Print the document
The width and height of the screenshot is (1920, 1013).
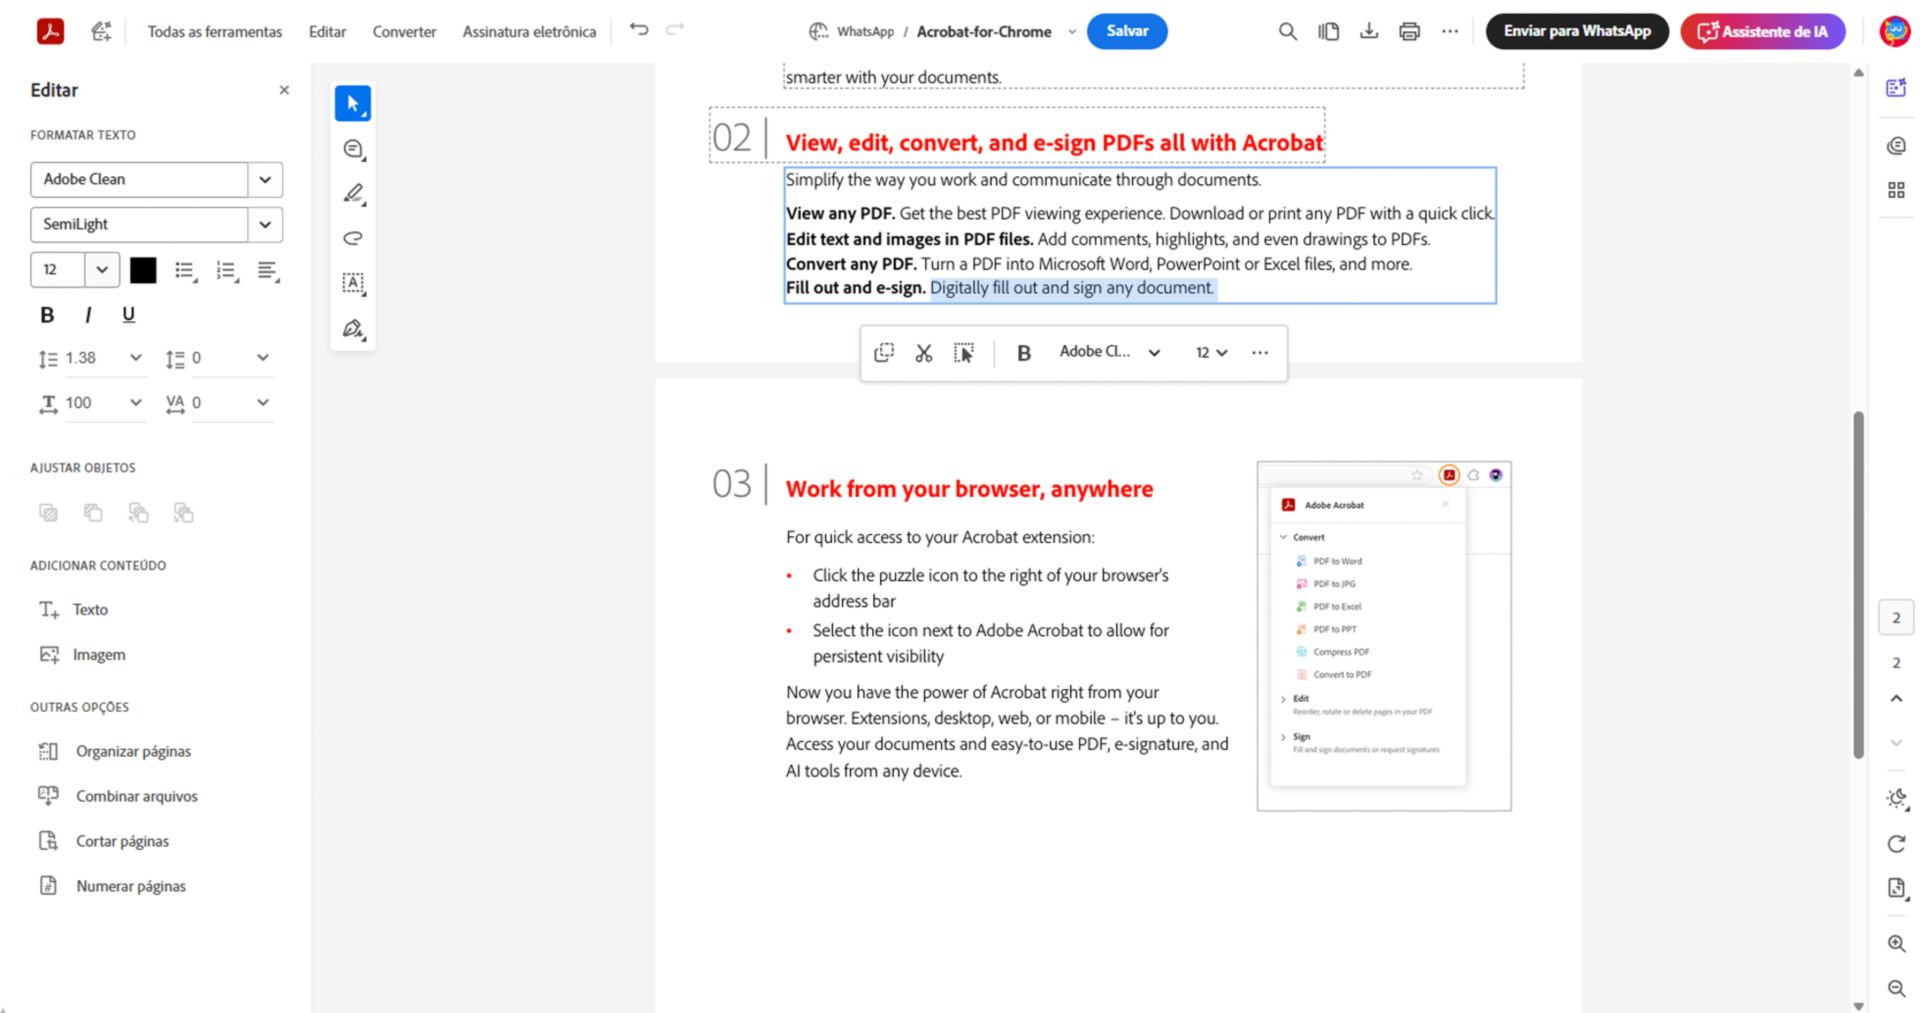(1410, 32)
